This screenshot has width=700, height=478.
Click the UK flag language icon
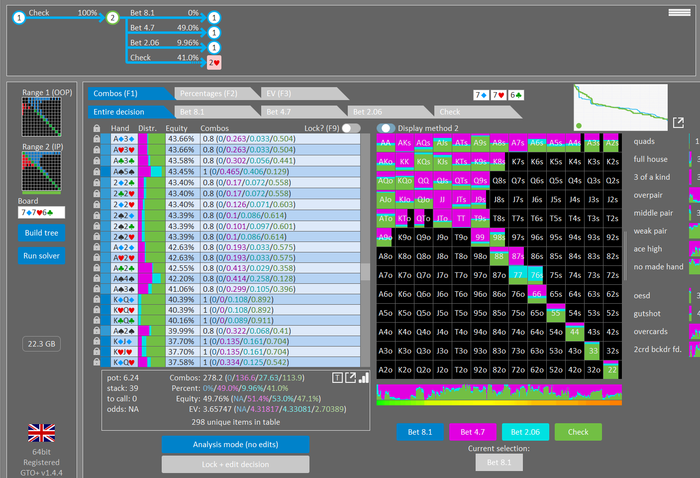tap(42, 433)
